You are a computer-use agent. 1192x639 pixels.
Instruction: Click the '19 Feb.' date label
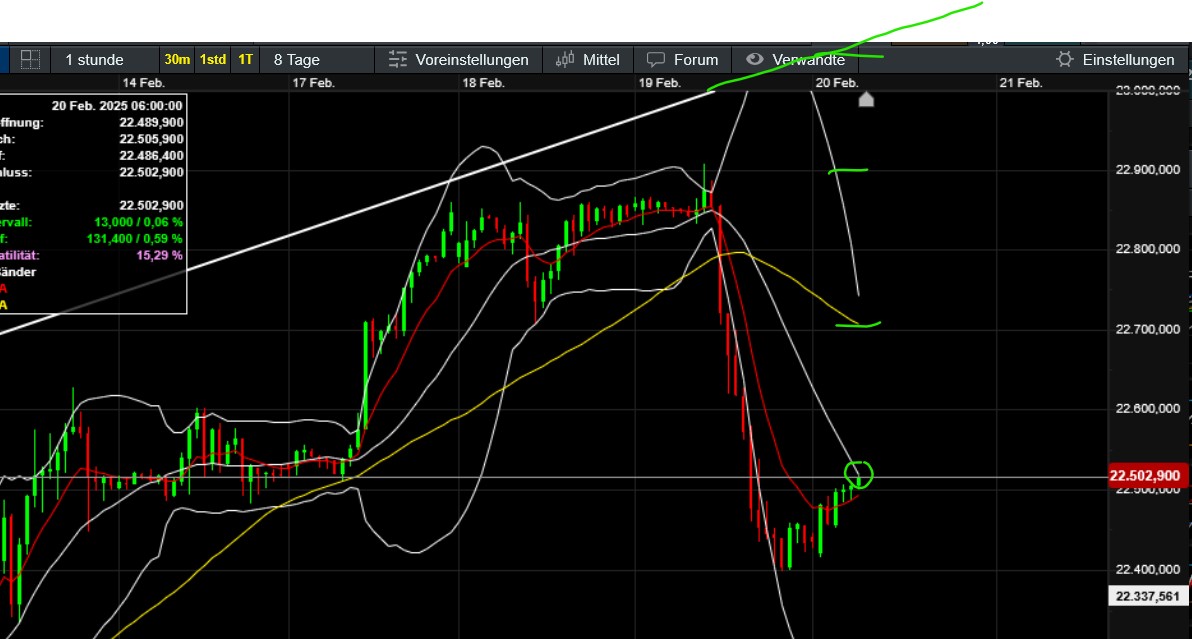tap(659, 83)
